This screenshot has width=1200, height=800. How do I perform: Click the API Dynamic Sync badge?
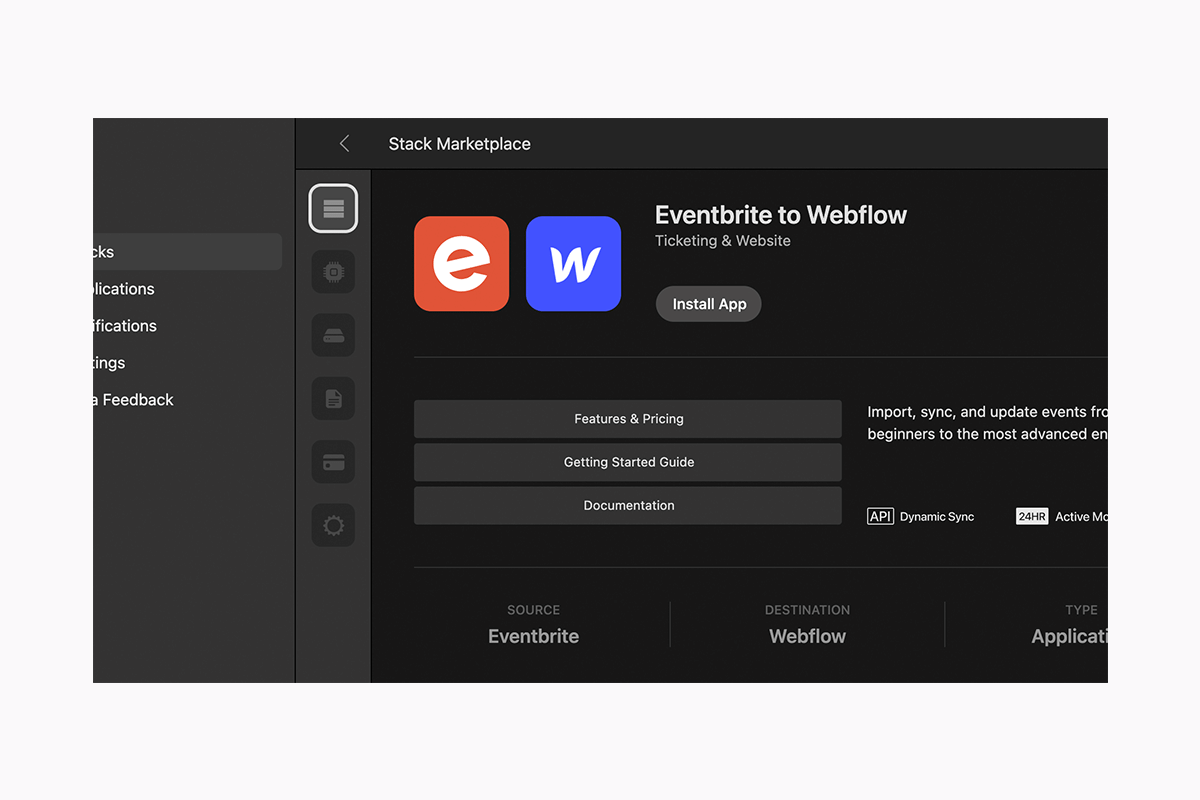coord(921,517)
